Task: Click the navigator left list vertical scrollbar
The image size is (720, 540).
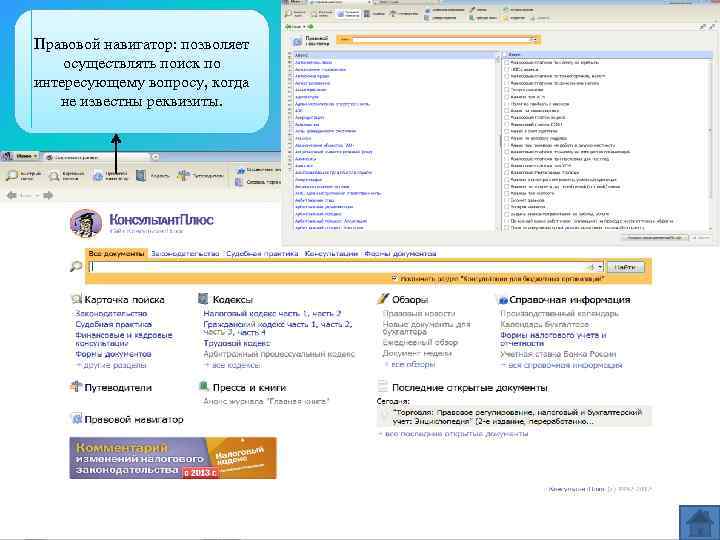Action: (498, 142)
